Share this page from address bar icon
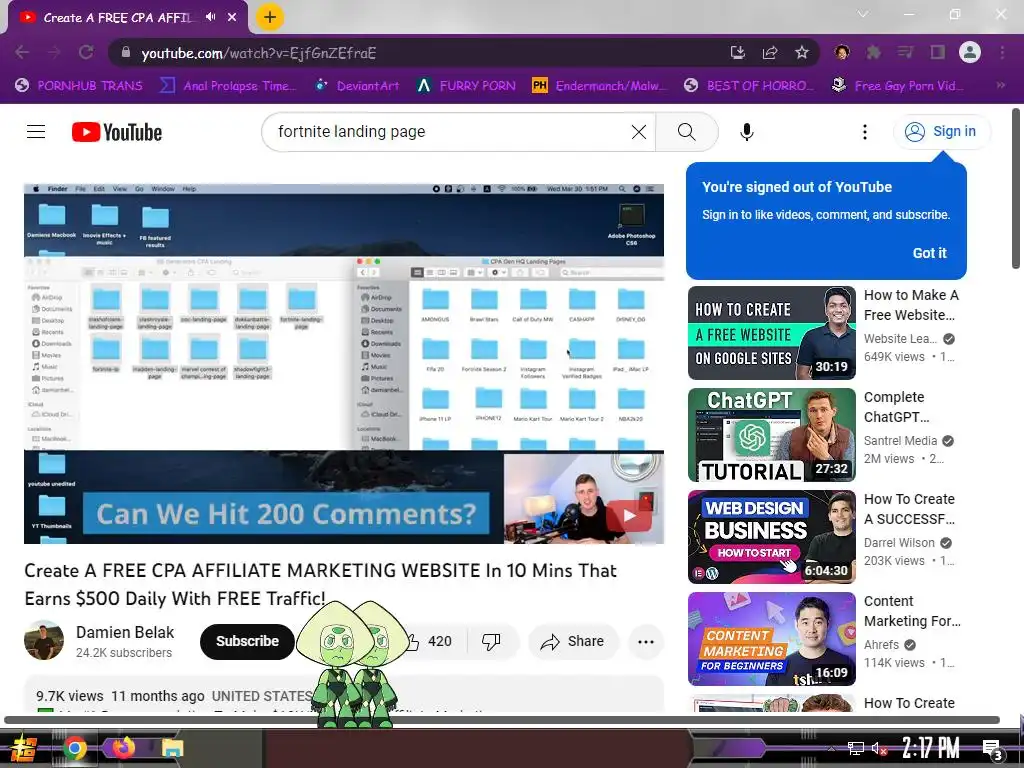The width and height of the screenshot is (1024, 768). 770,53
